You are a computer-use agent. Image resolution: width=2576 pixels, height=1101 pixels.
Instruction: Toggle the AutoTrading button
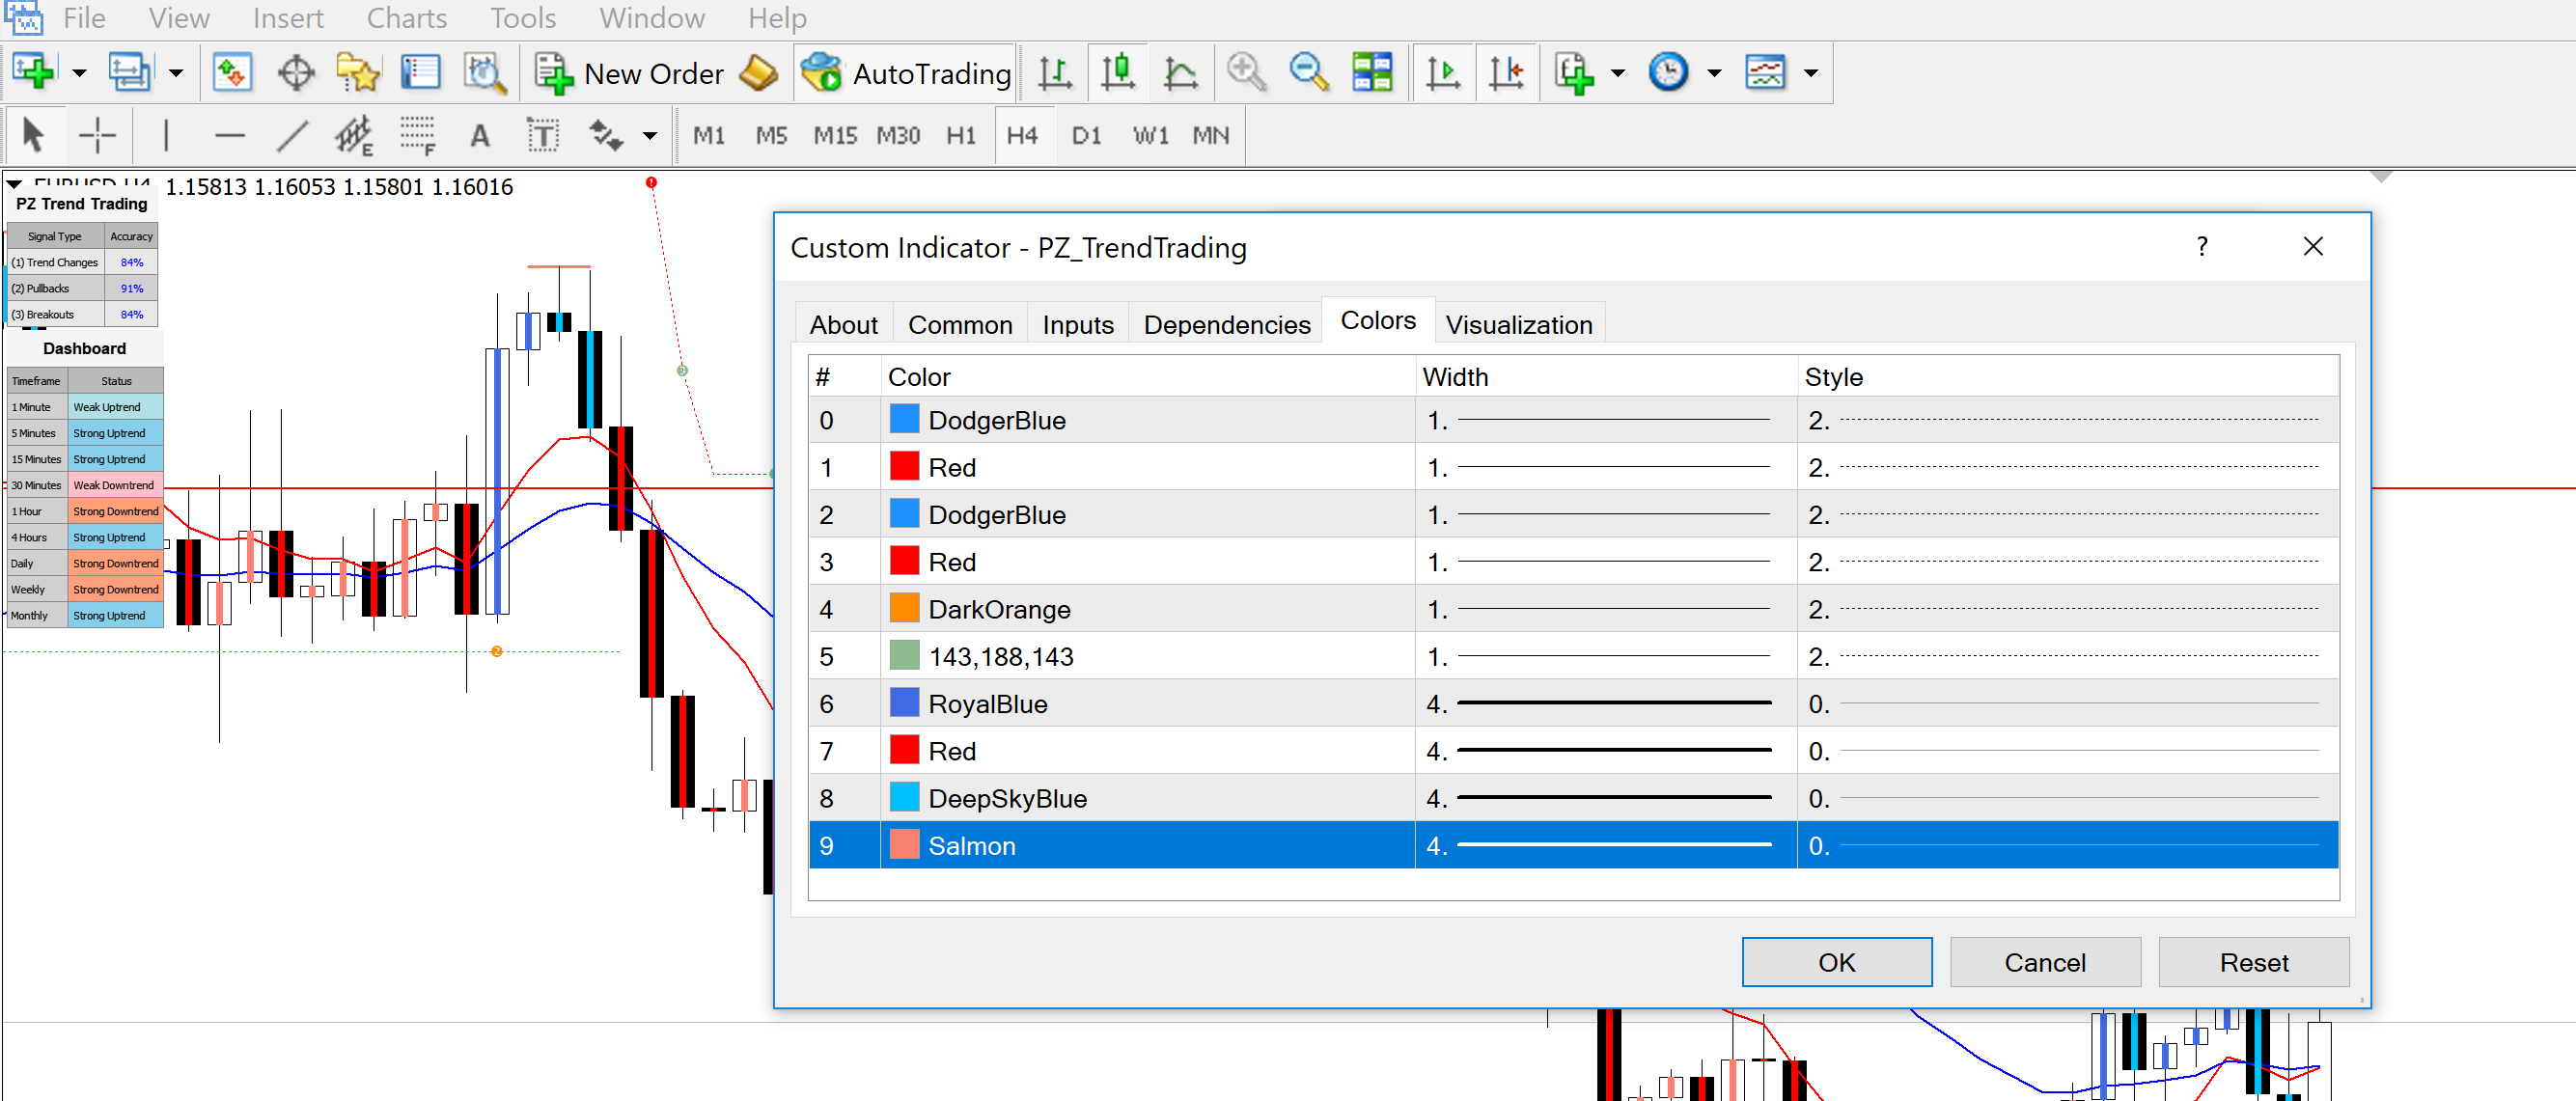point(906,73)
